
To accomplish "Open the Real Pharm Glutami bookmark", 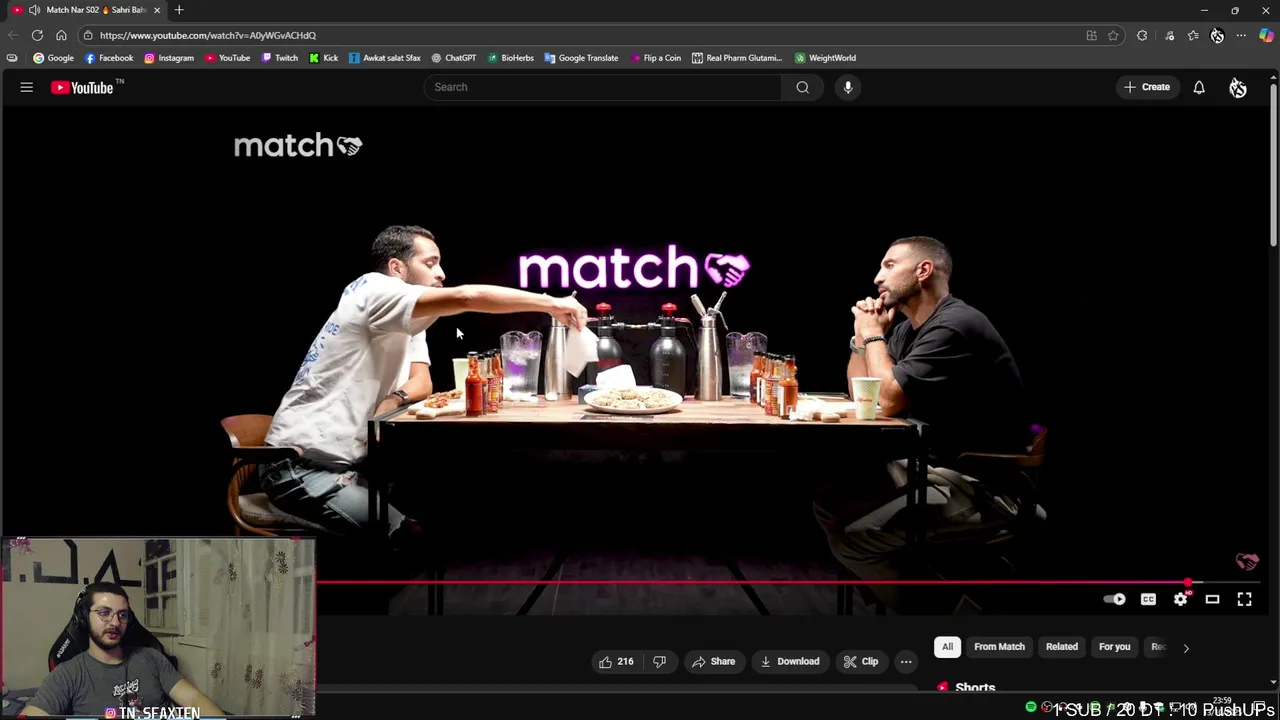I will click(x=737, y=58).
